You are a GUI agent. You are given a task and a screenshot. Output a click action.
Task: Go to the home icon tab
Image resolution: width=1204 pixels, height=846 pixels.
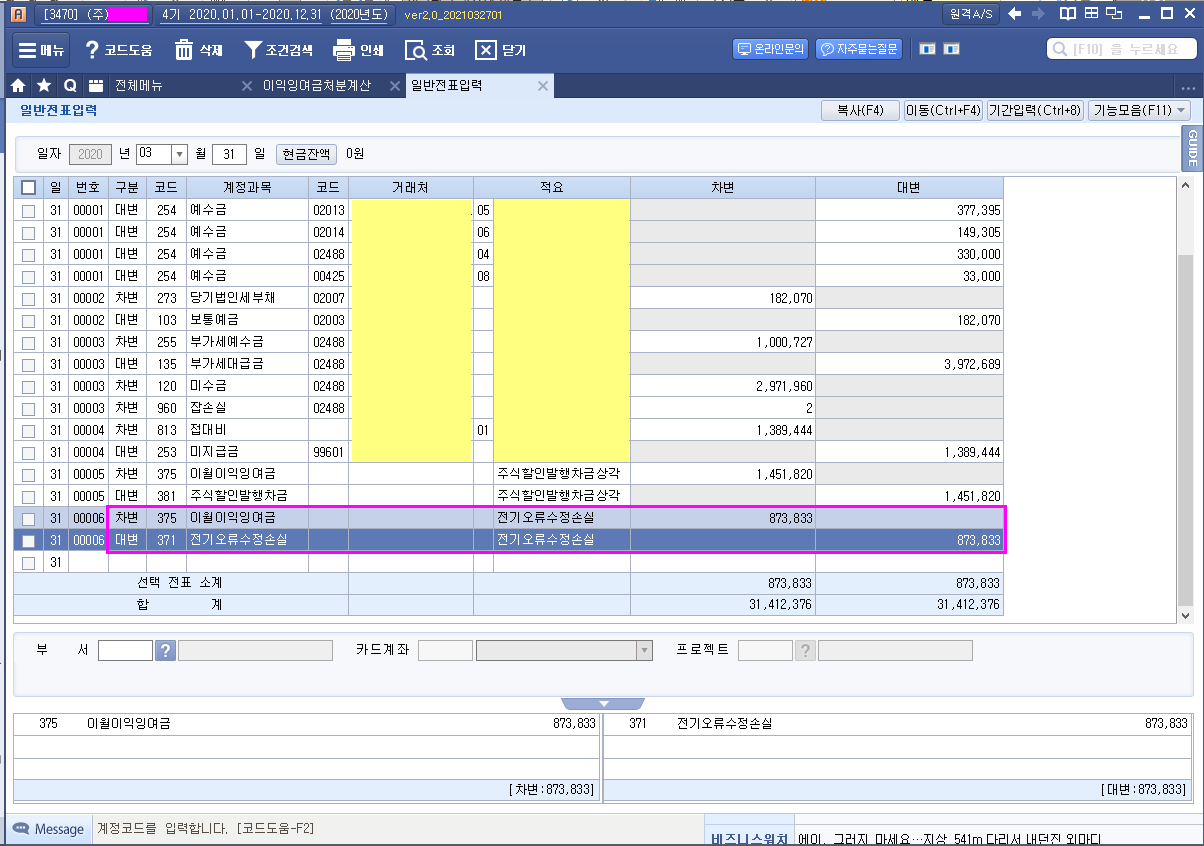pyautogui.click(x=17, y=86)
